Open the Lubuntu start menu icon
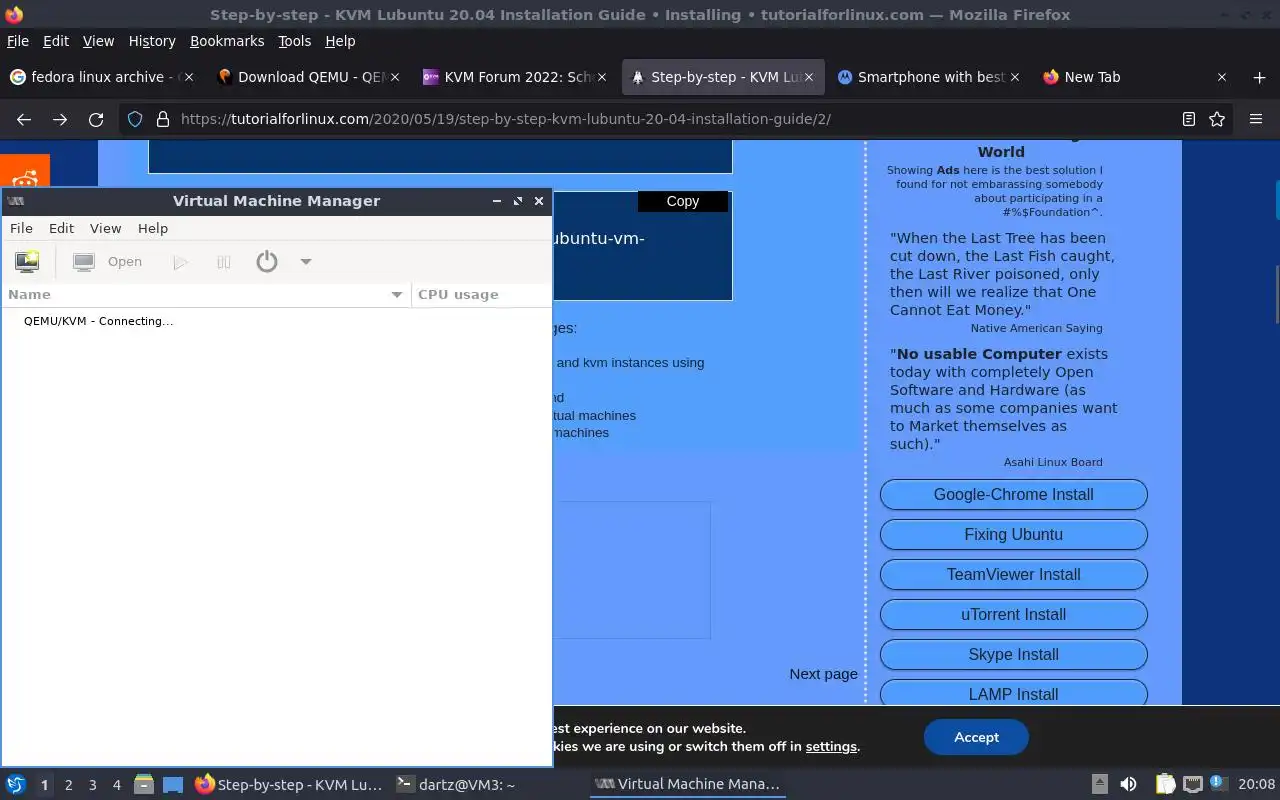 (x=16, y=785)
